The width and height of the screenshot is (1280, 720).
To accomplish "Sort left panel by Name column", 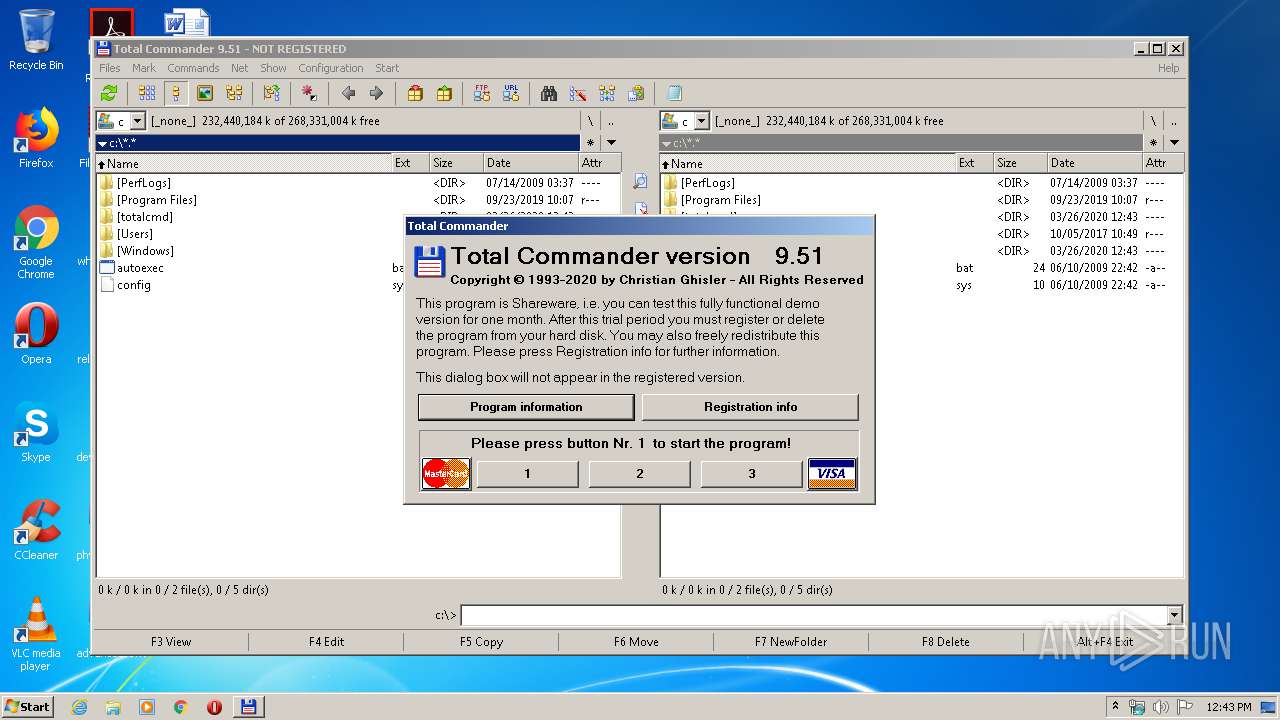I will coord(243,163).
